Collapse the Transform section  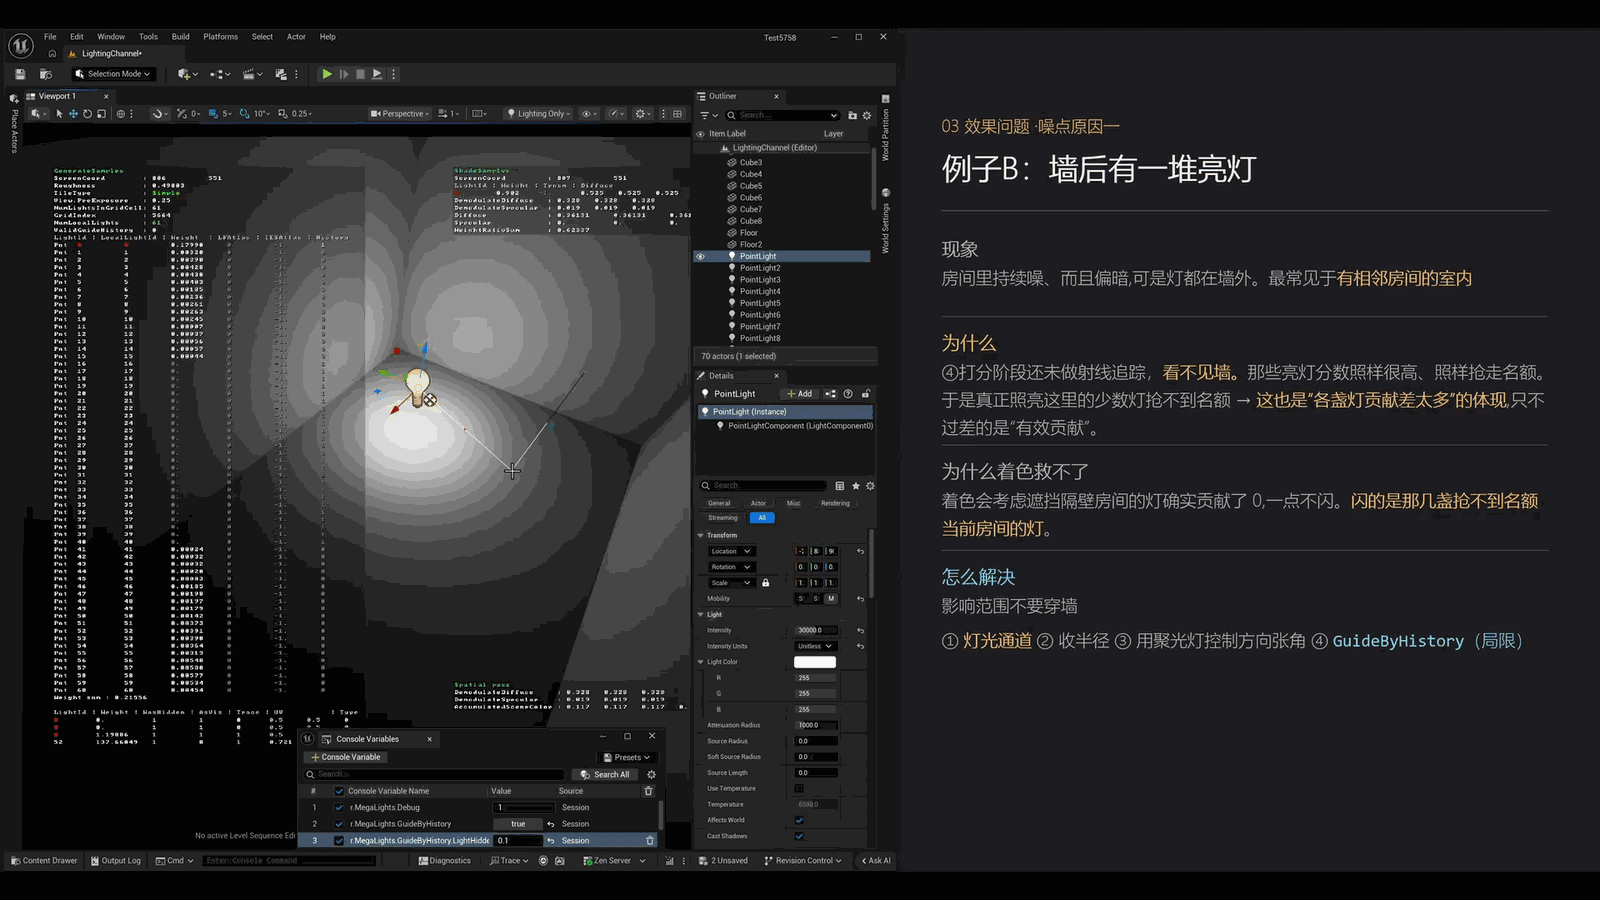coord(700,536)
